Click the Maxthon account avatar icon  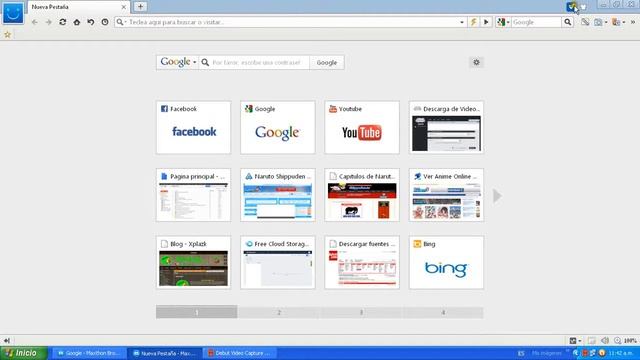pyautogui.click(x=571, y=7)
